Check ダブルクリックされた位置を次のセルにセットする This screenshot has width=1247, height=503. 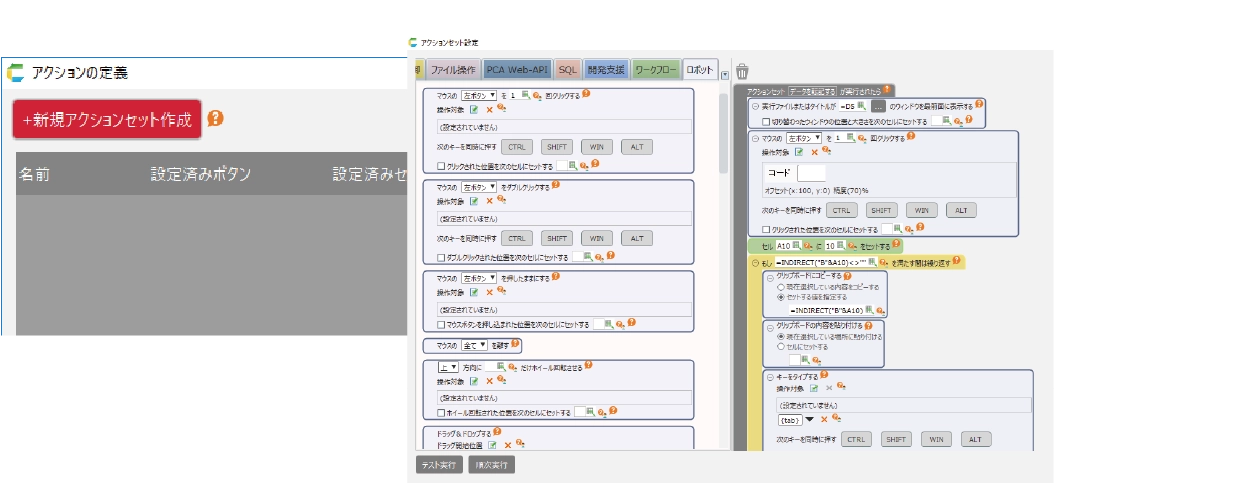click(441, 257)
